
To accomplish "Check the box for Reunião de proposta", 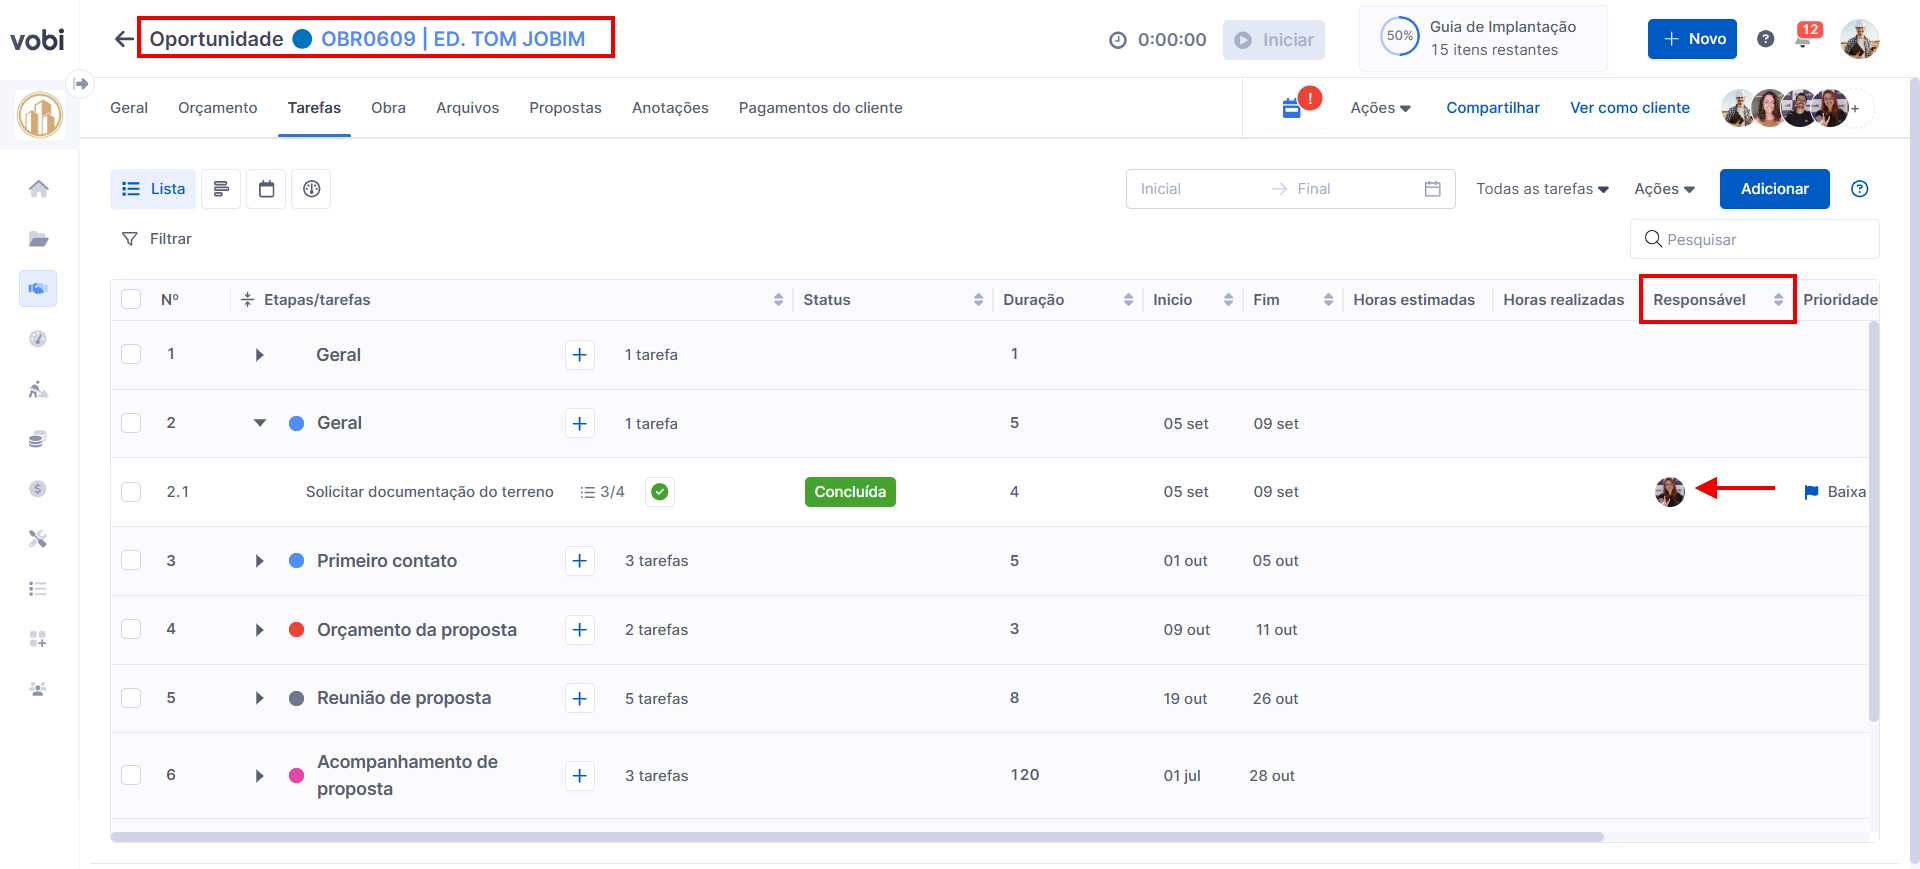I will [131, 698].
